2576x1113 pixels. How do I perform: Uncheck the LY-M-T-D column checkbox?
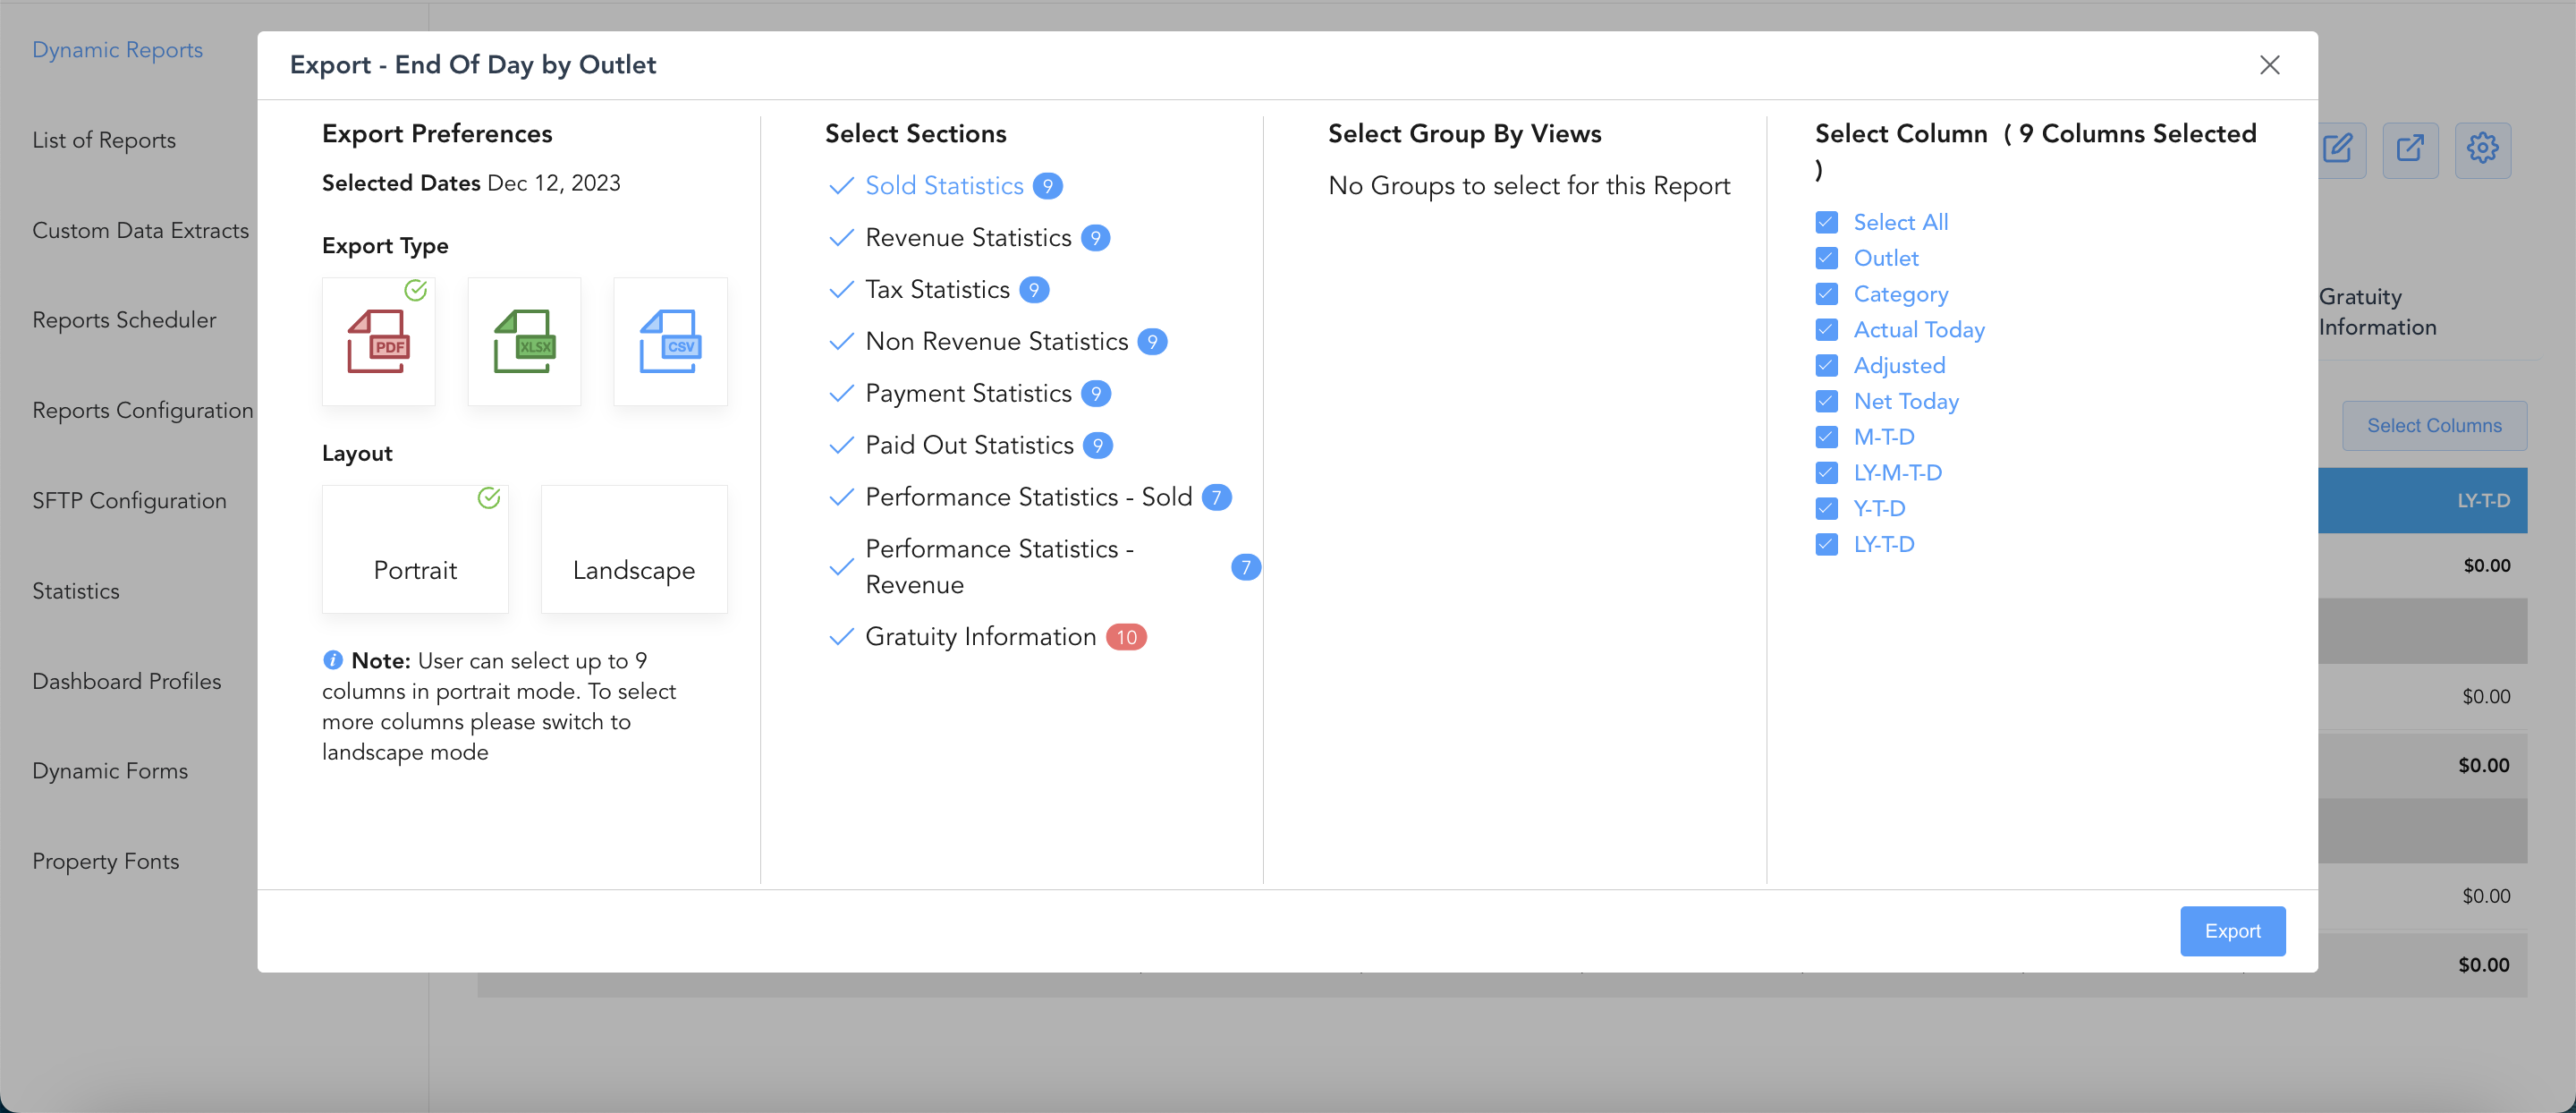[1826, 472]
